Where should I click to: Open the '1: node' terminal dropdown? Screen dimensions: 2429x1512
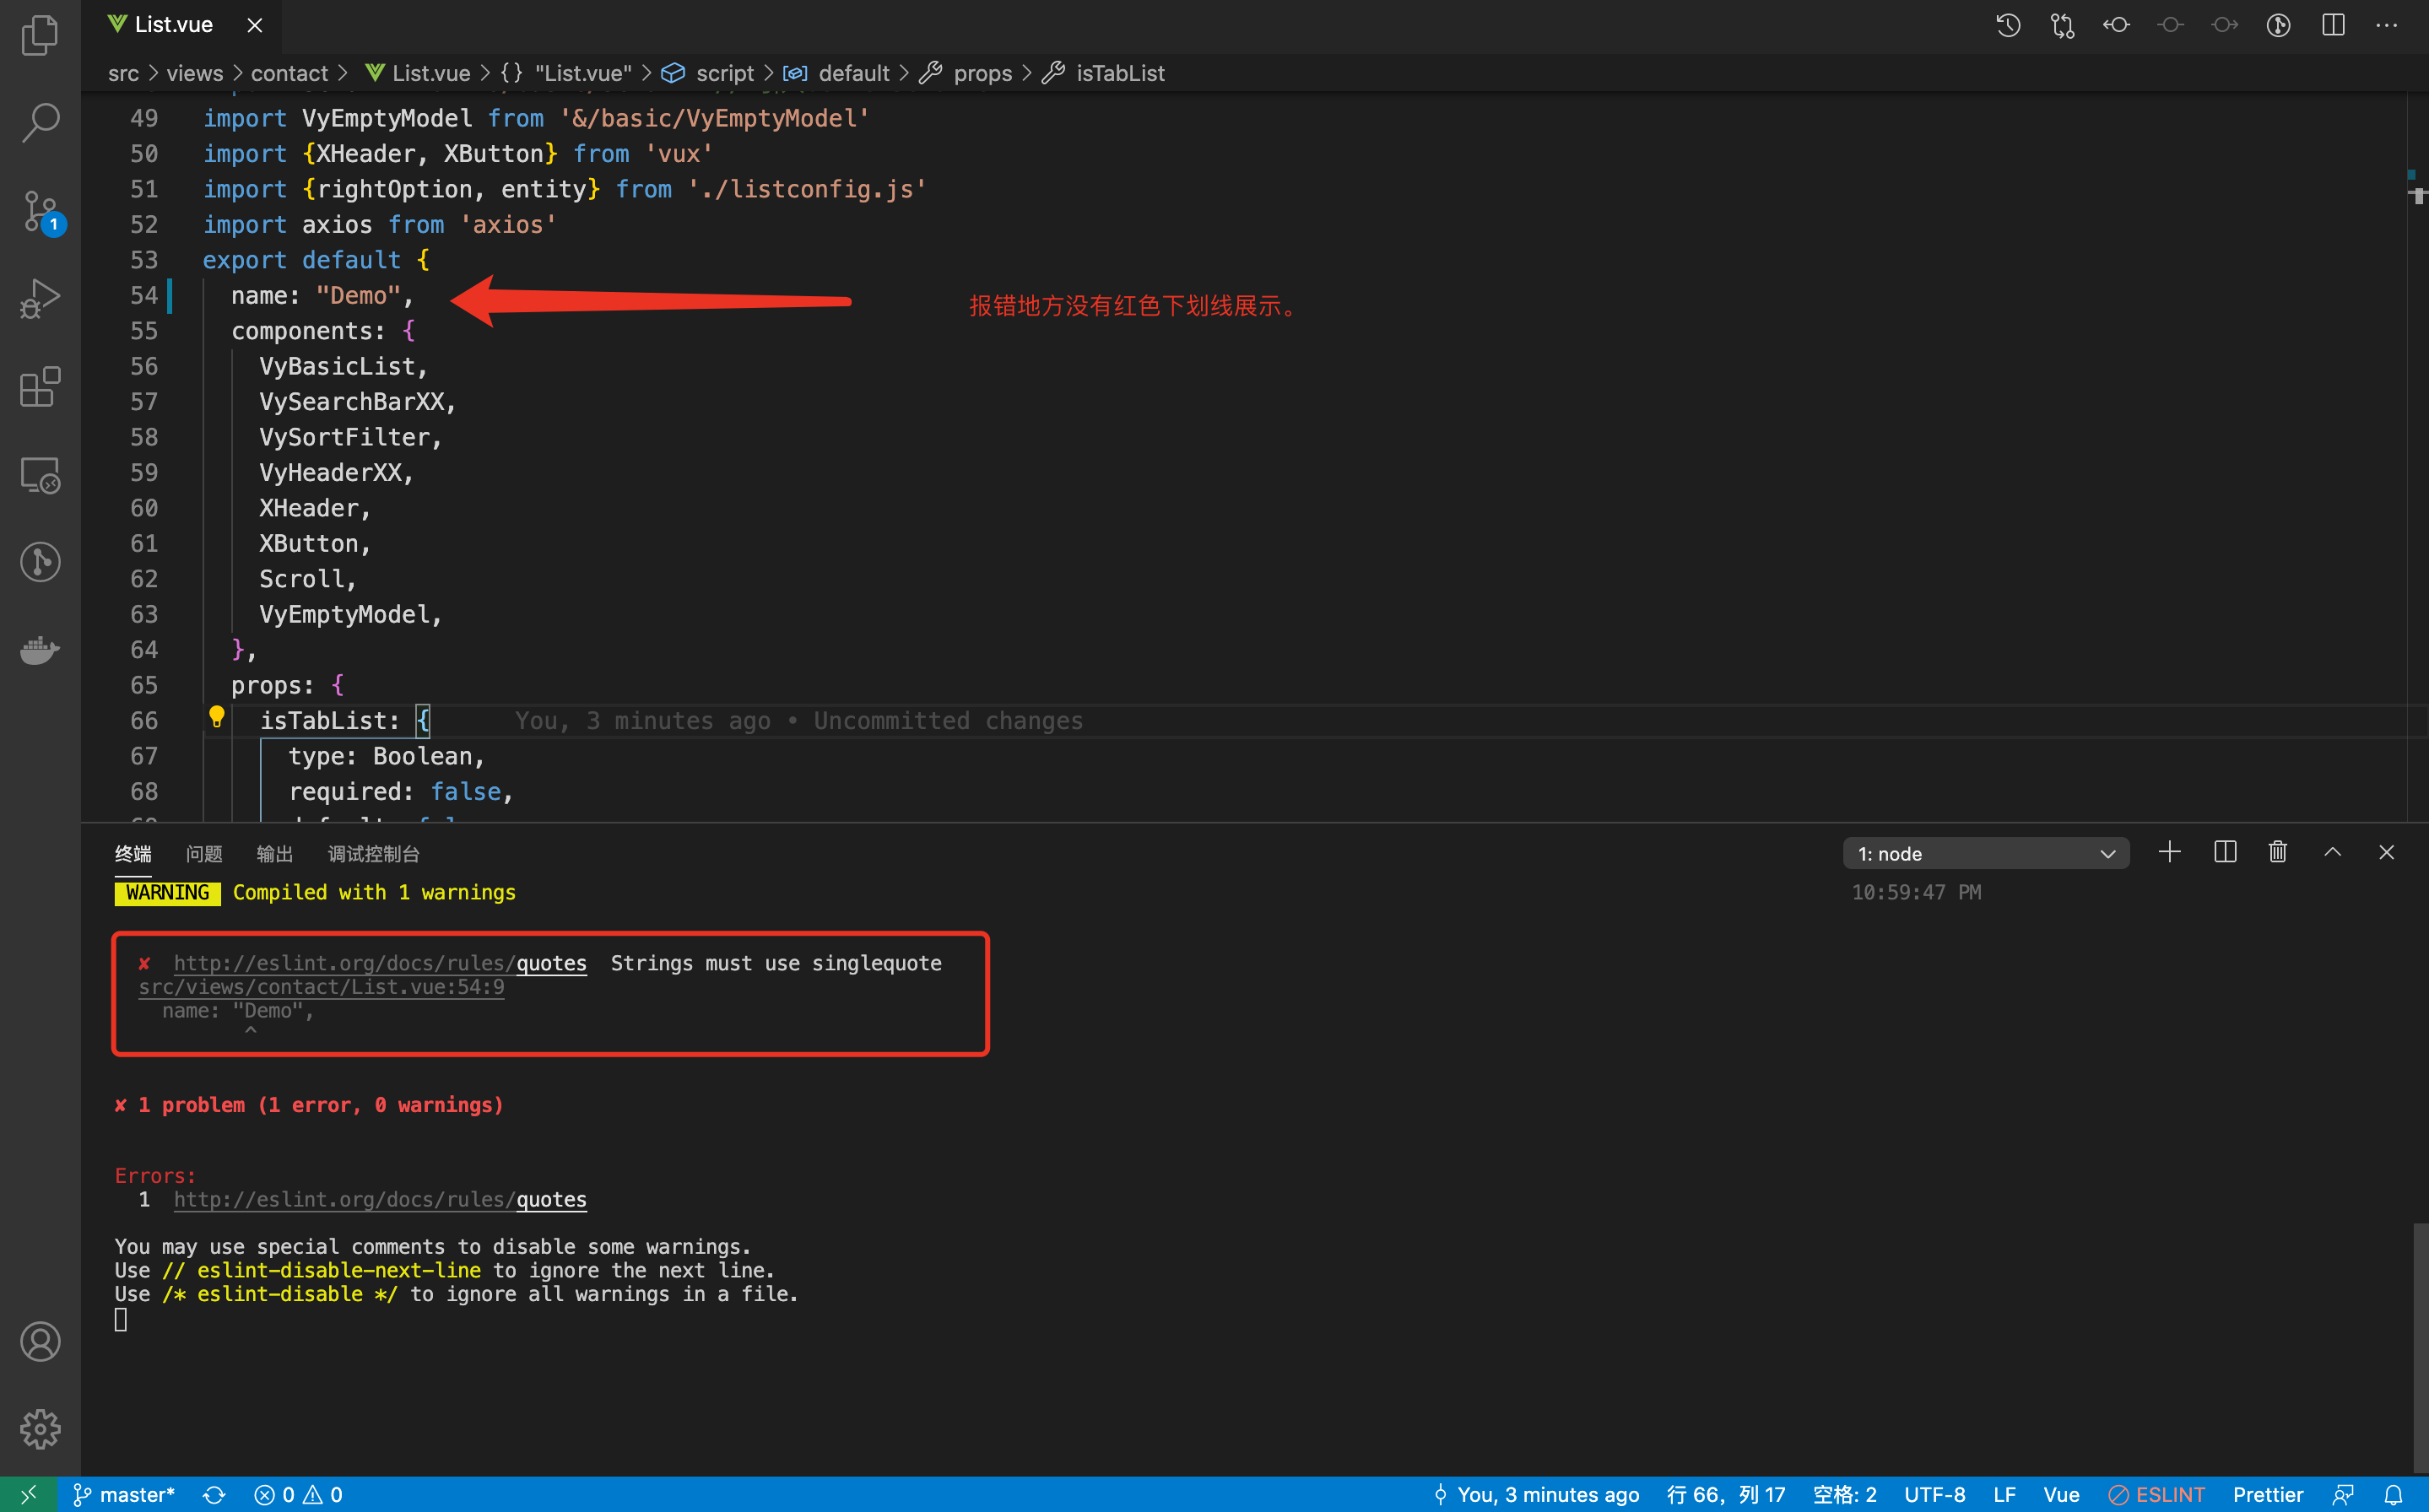coord(1985,853)
